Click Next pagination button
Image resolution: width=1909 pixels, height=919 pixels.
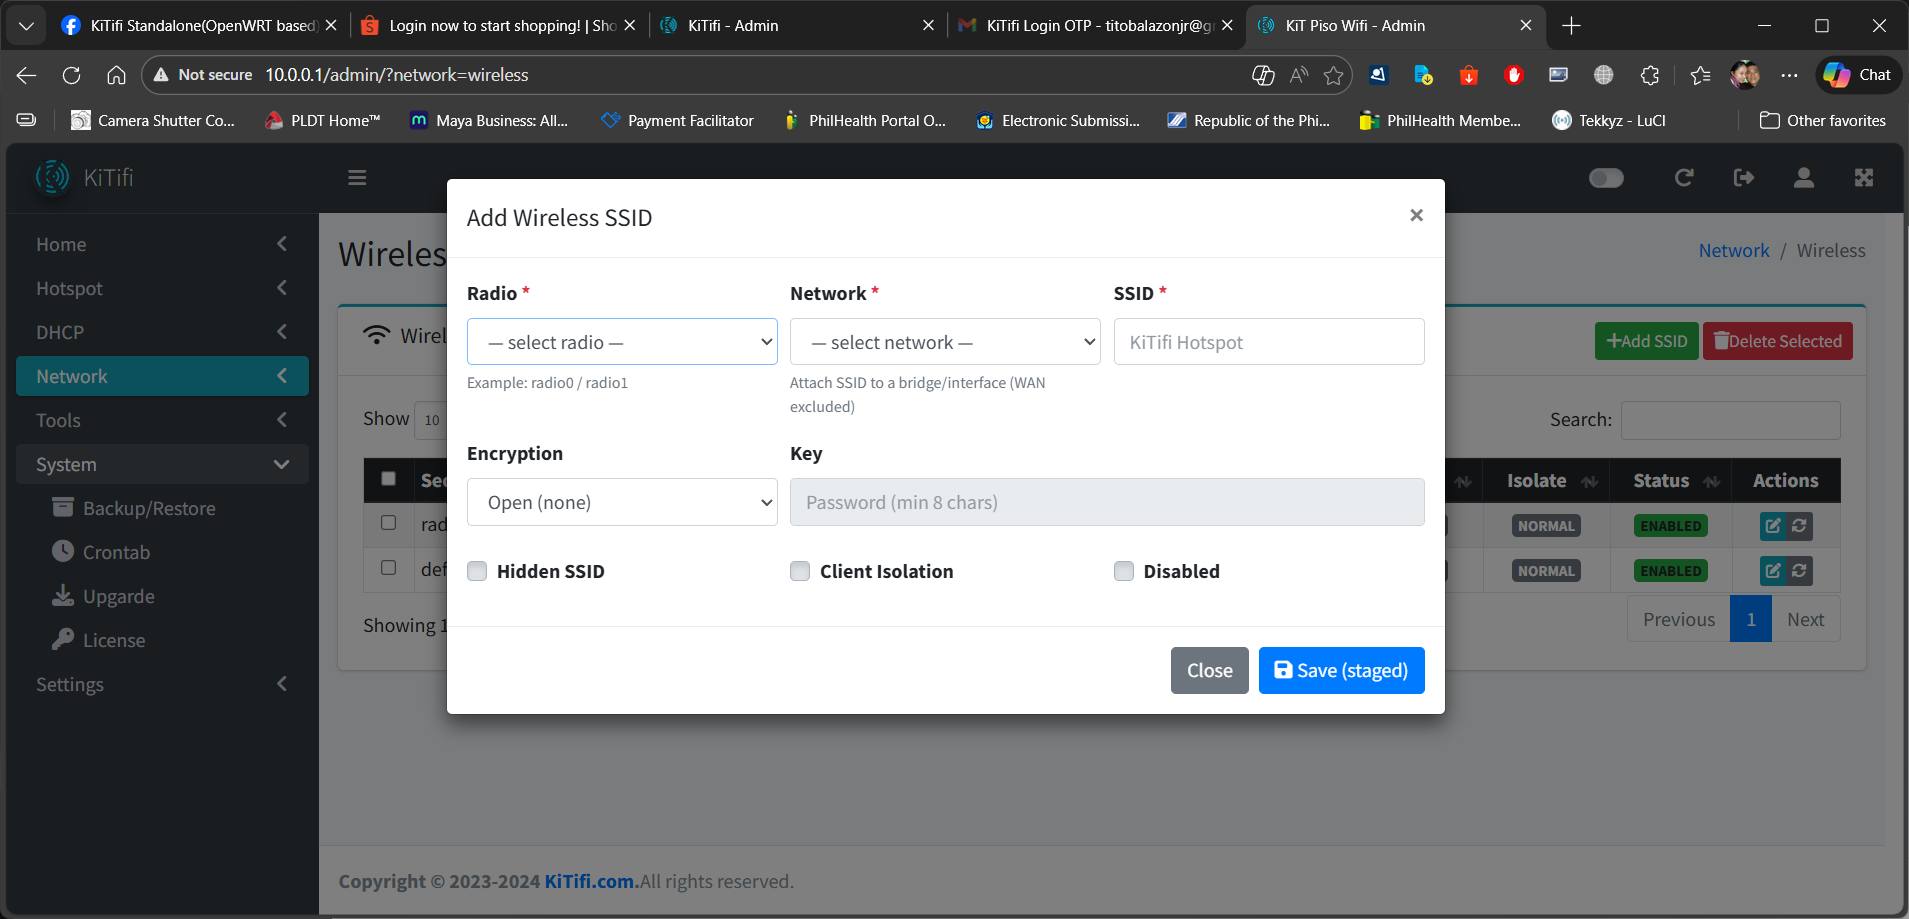(1805, 619)
